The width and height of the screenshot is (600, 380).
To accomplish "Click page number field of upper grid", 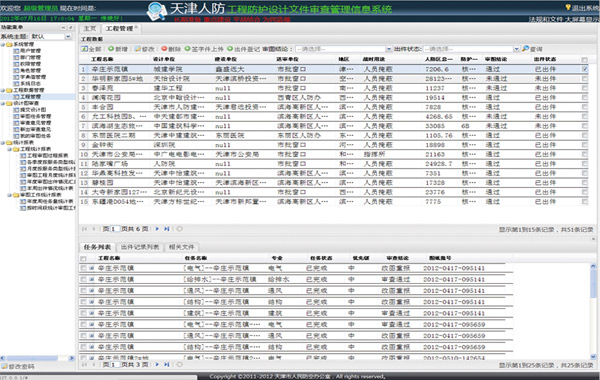I will 114,229.
